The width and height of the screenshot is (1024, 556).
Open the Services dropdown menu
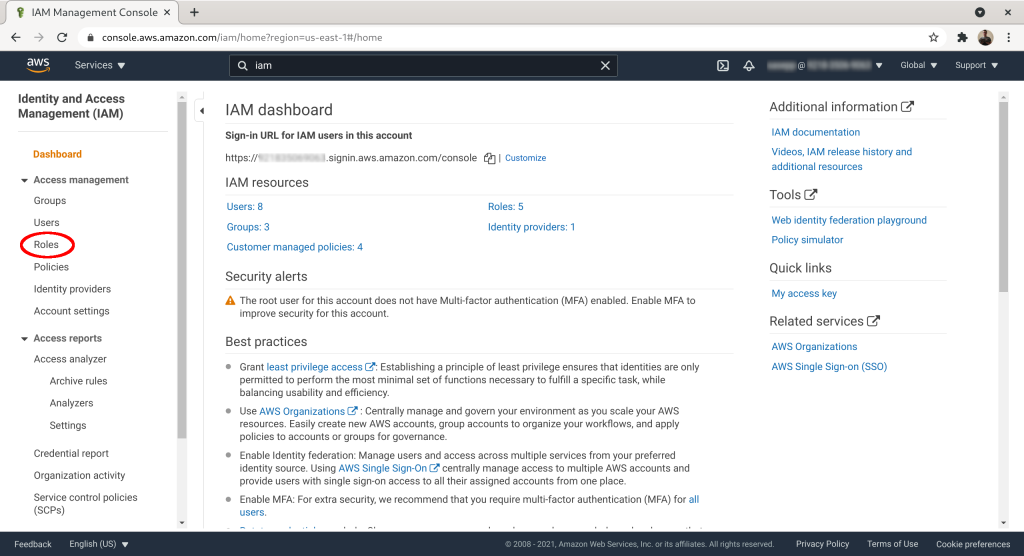pyautogui.click(x=100, y=65)
